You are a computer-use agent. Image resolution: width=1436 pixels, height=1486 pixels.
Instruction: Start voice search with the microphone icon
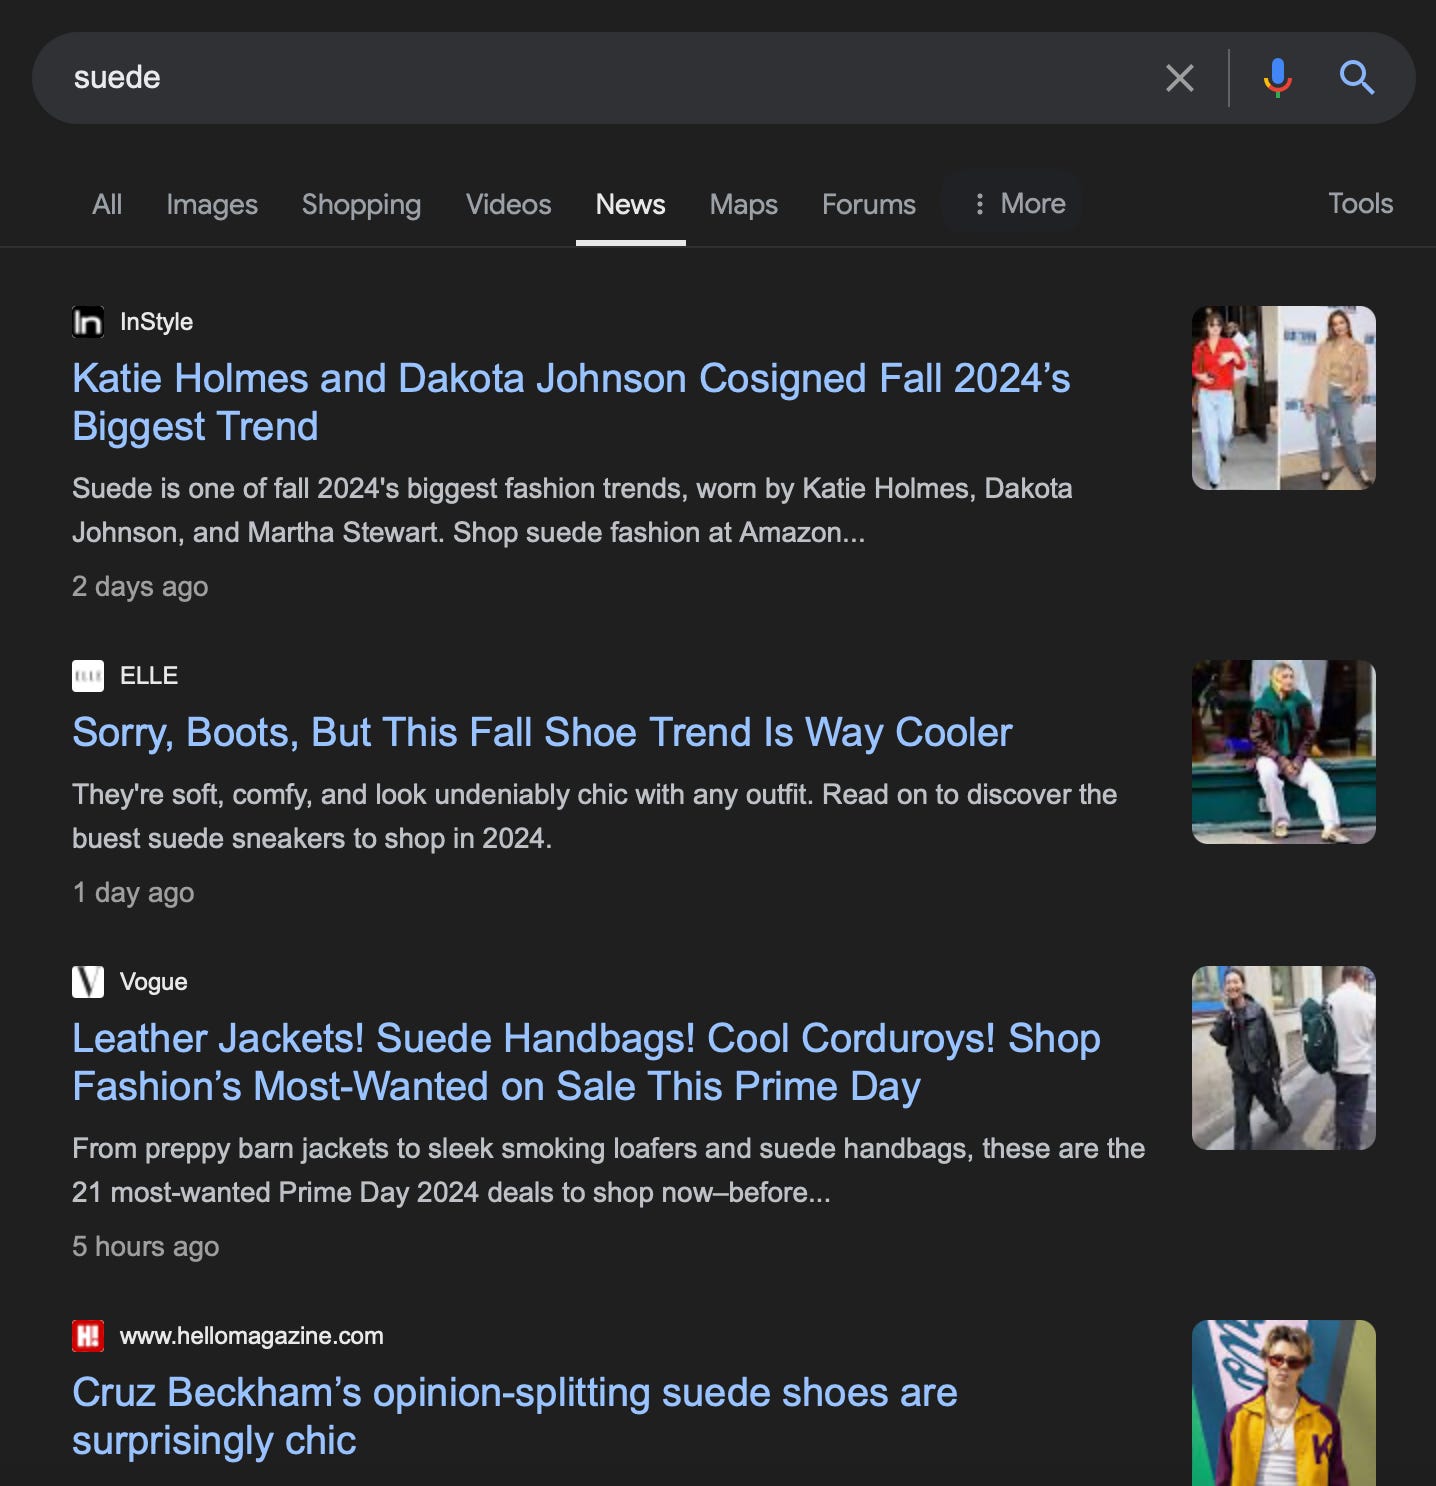click(1277, 78)
